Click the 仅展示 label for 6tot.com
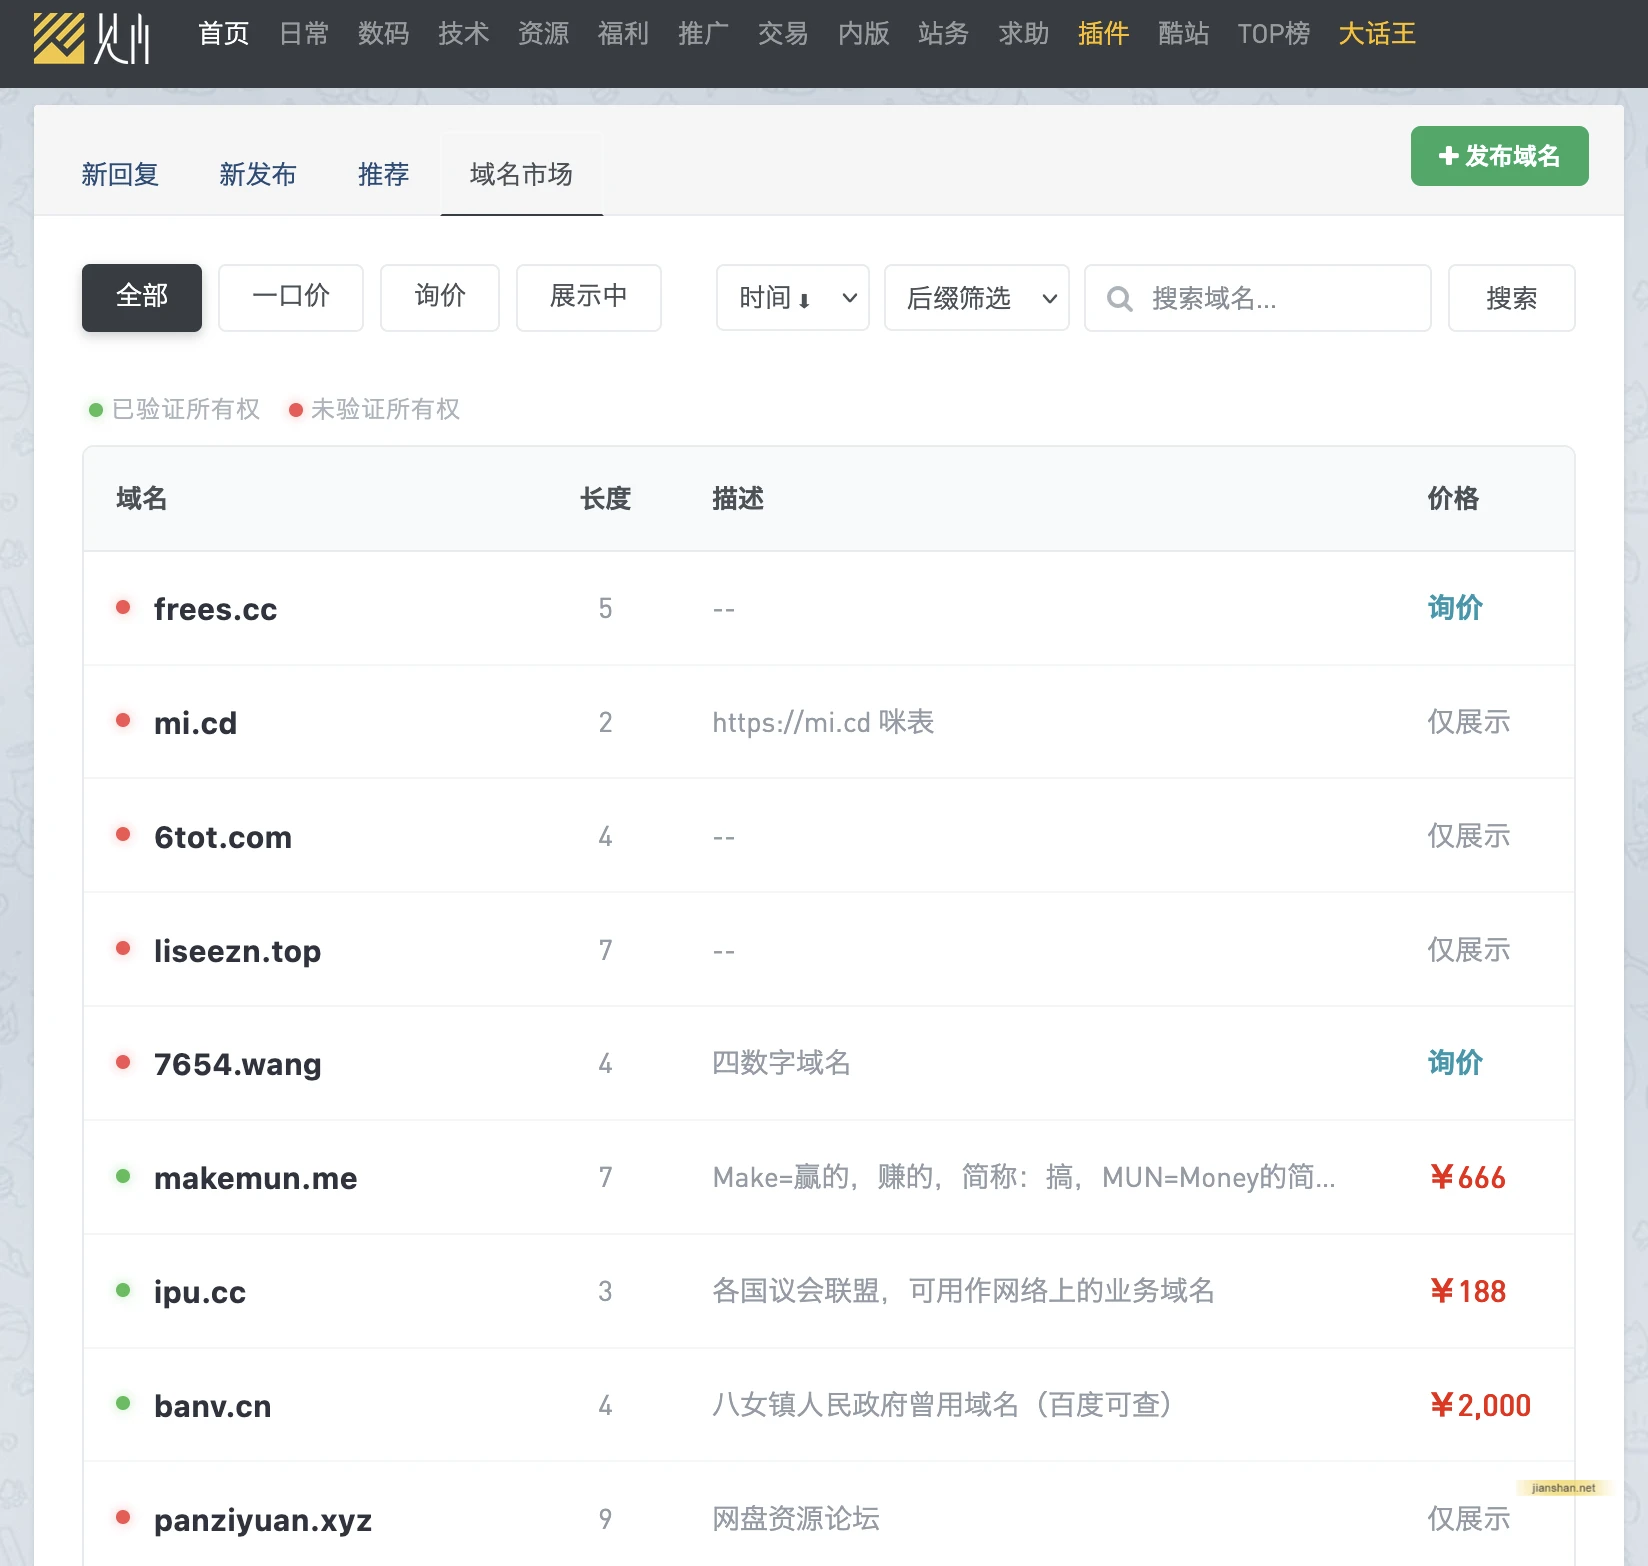The width and height of the screenshot is (1648, 1566). click(1469, 835)
